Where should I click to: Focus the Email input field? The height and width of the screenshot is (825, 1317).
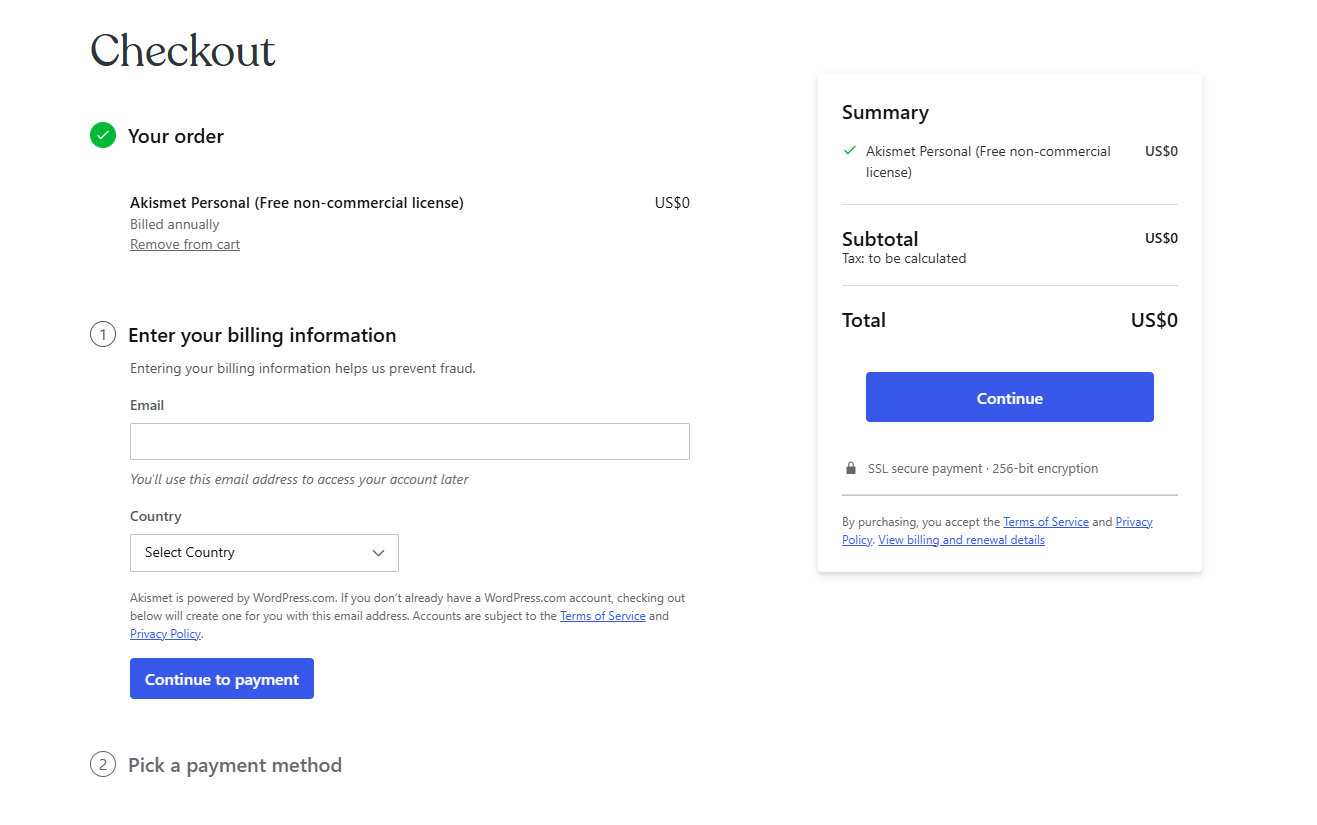pos(410,441)
